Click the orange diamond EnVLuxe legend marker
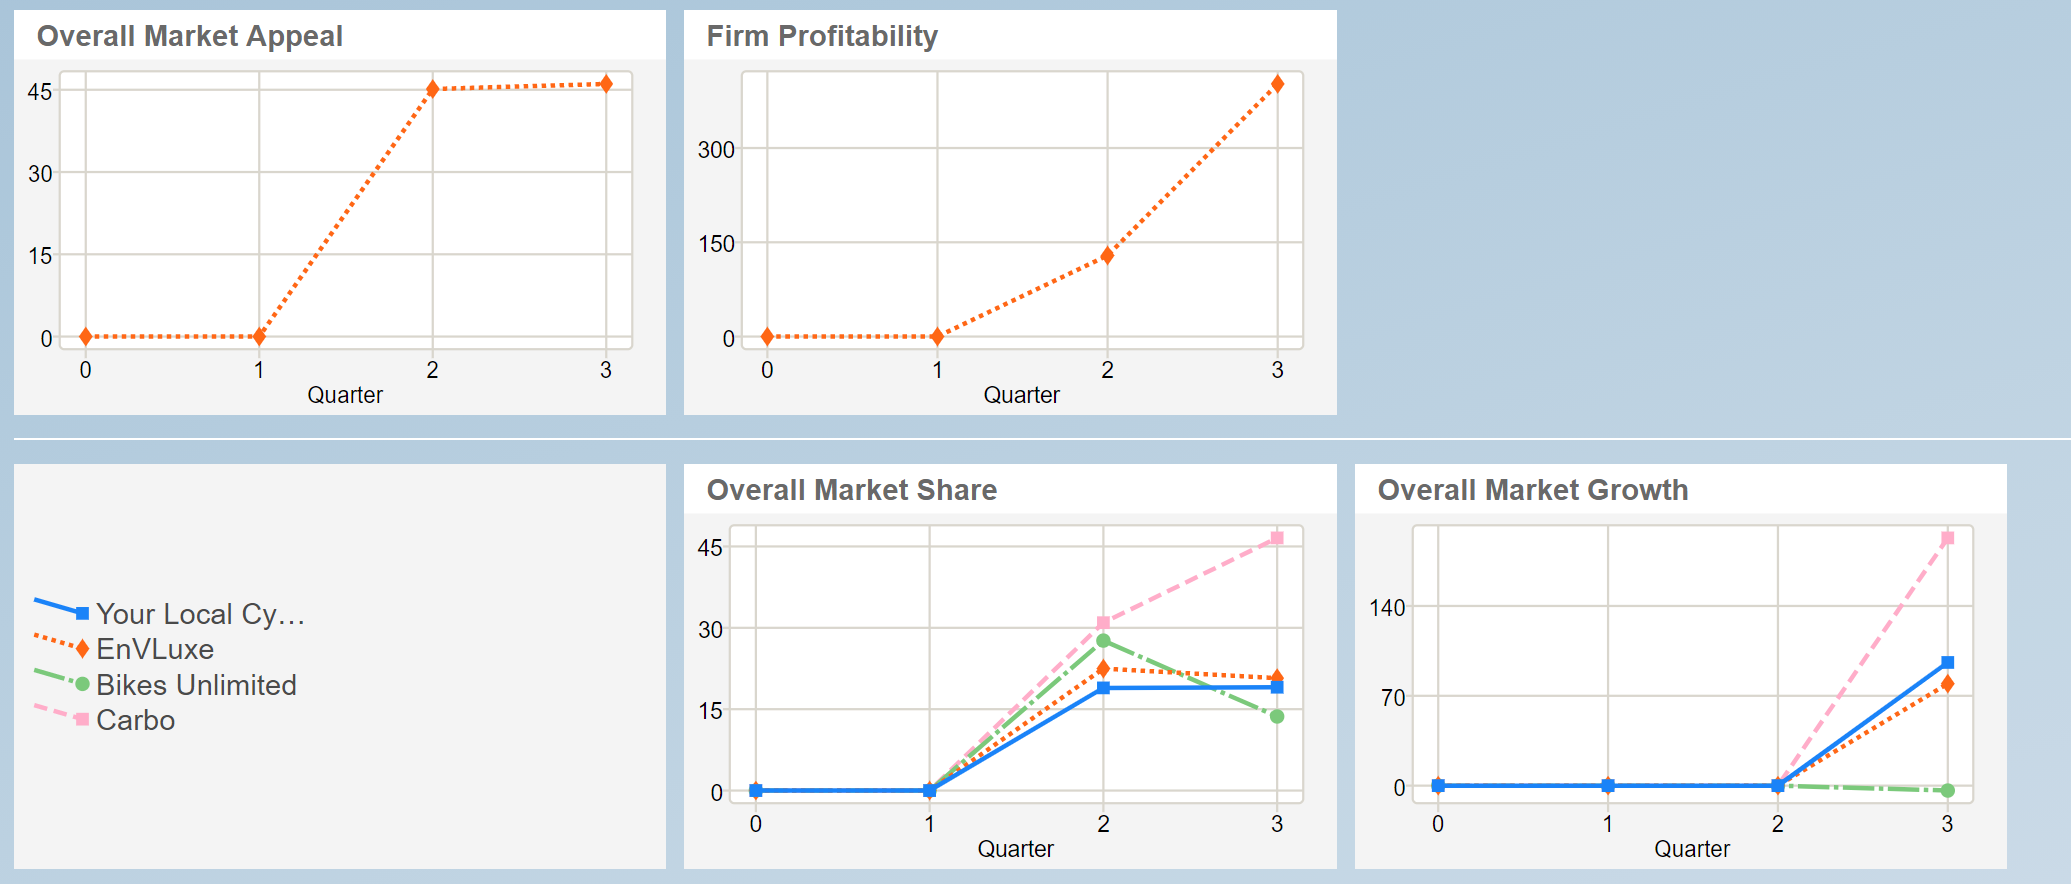The image size is (2071, 884). pos(82,649)
